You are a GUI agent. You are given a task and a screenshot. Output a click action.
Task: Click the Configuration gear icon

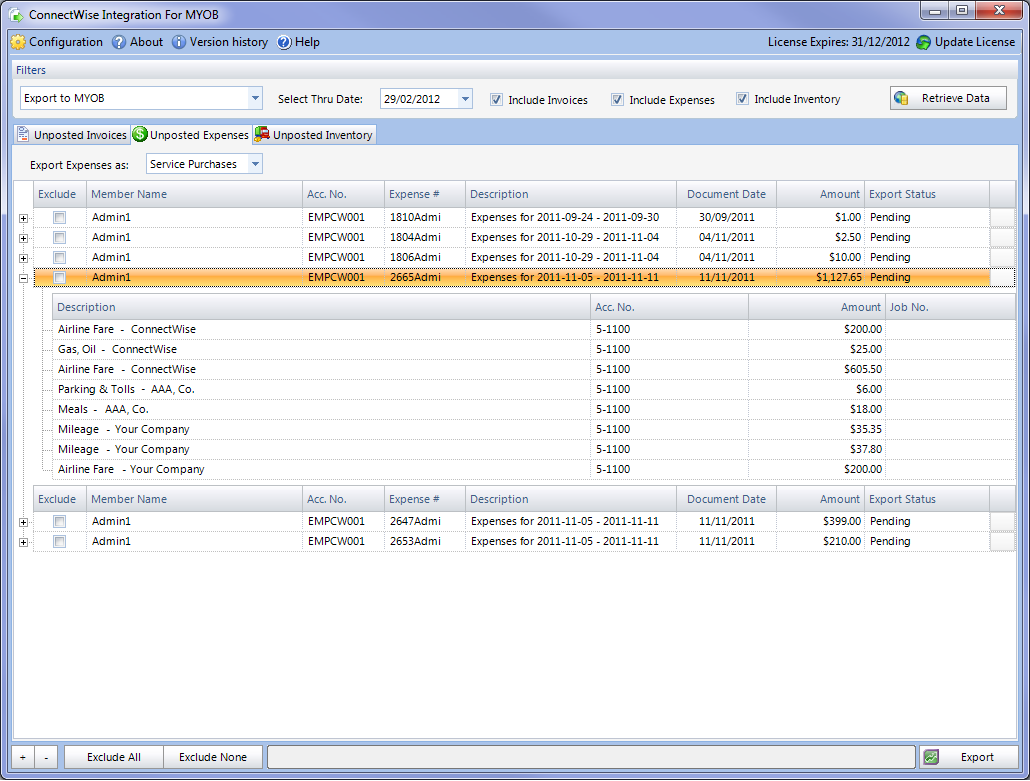pos(18,42)
